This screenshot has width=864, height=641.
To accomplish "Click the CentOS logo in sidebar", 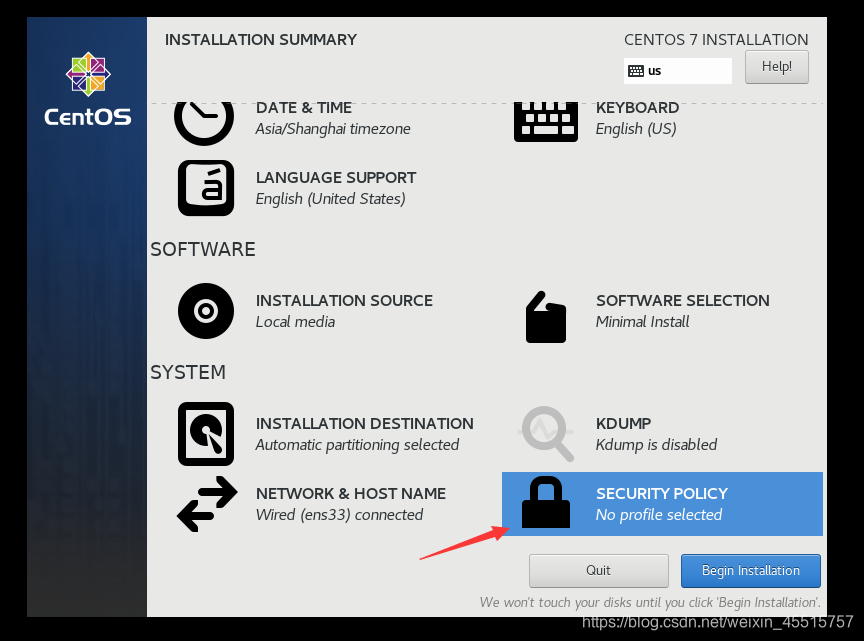I will point(88,89).
